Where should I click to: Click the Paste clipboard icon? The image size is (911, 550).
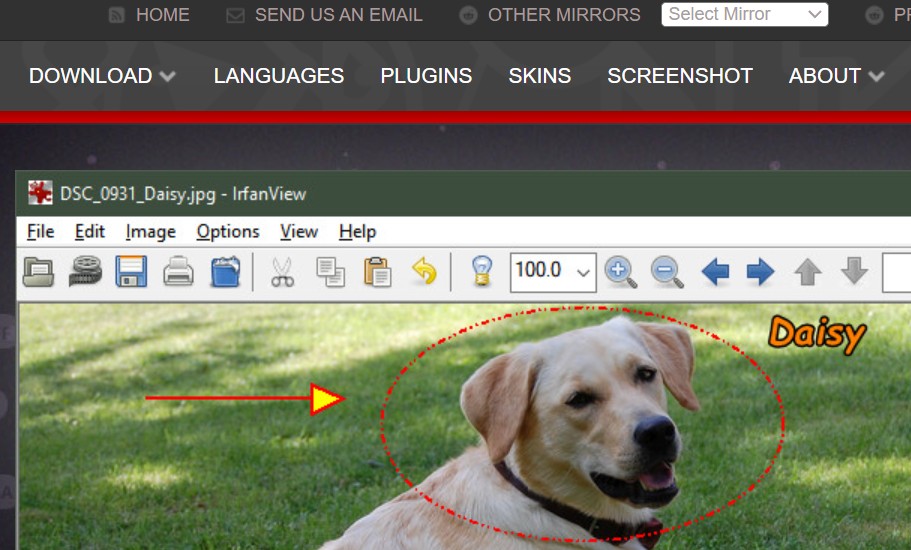click(x=377, y=271)
